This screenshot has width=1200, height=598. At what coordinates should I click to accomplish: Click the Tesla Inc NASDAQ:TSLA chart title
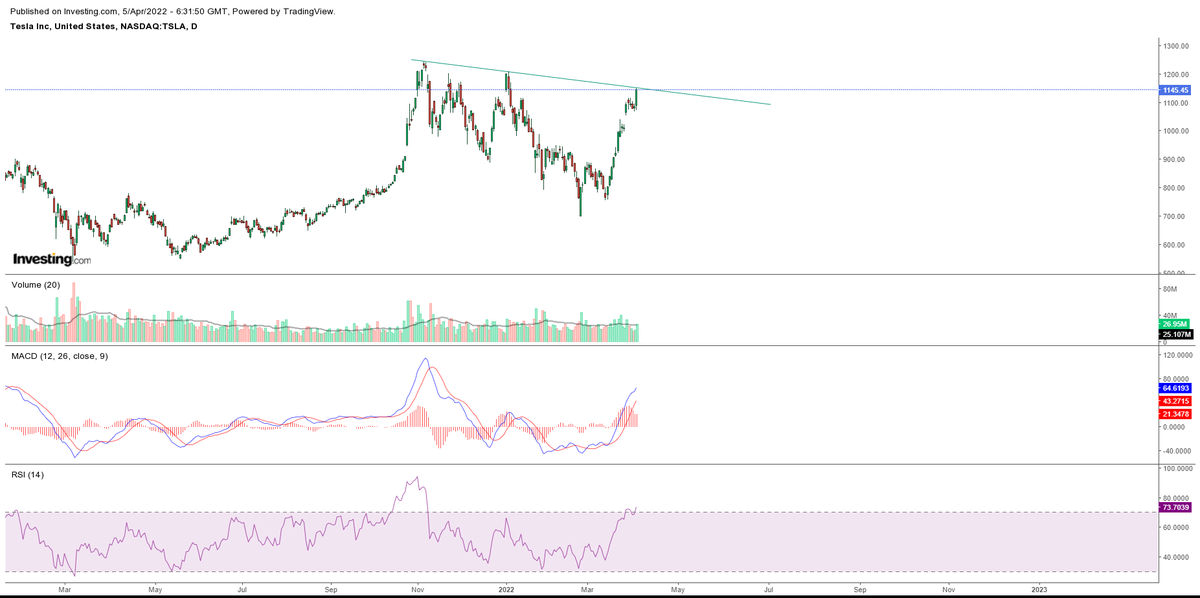(103, 26)
